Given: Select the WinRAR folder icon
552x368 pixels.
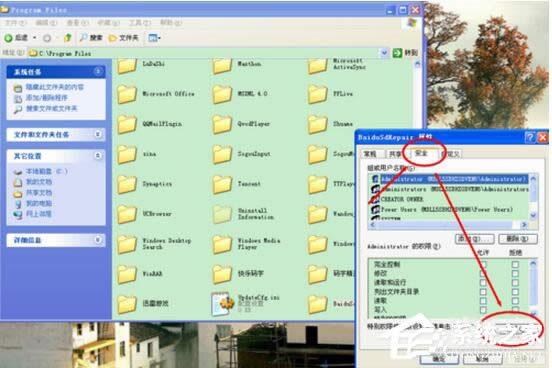Looking at the screenshot, I should (127, 274).
